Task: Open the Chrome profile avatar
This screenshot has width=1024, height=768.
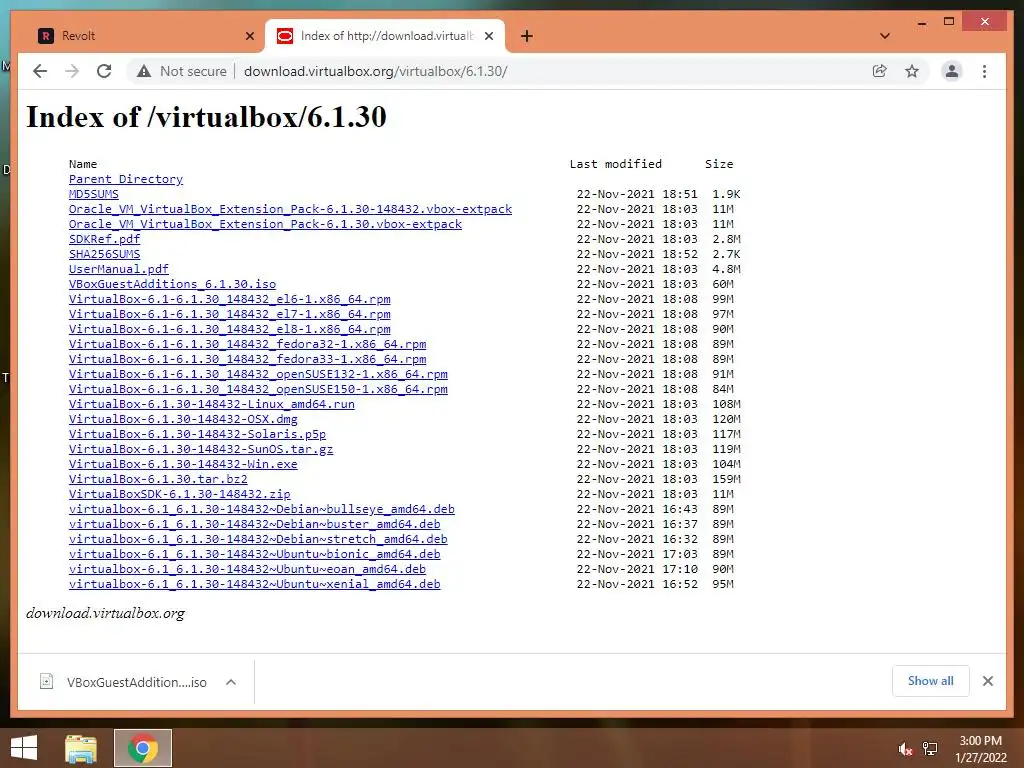Action: tap(952, 71)
